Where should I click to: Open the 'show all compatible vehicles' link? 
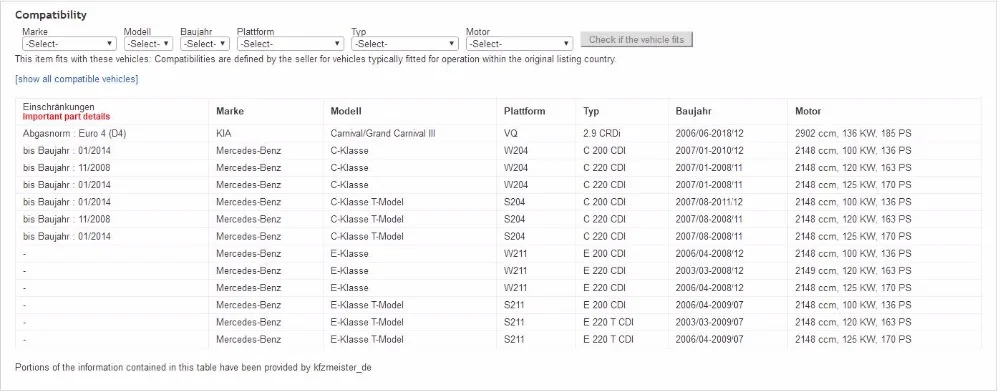[77, 79]
